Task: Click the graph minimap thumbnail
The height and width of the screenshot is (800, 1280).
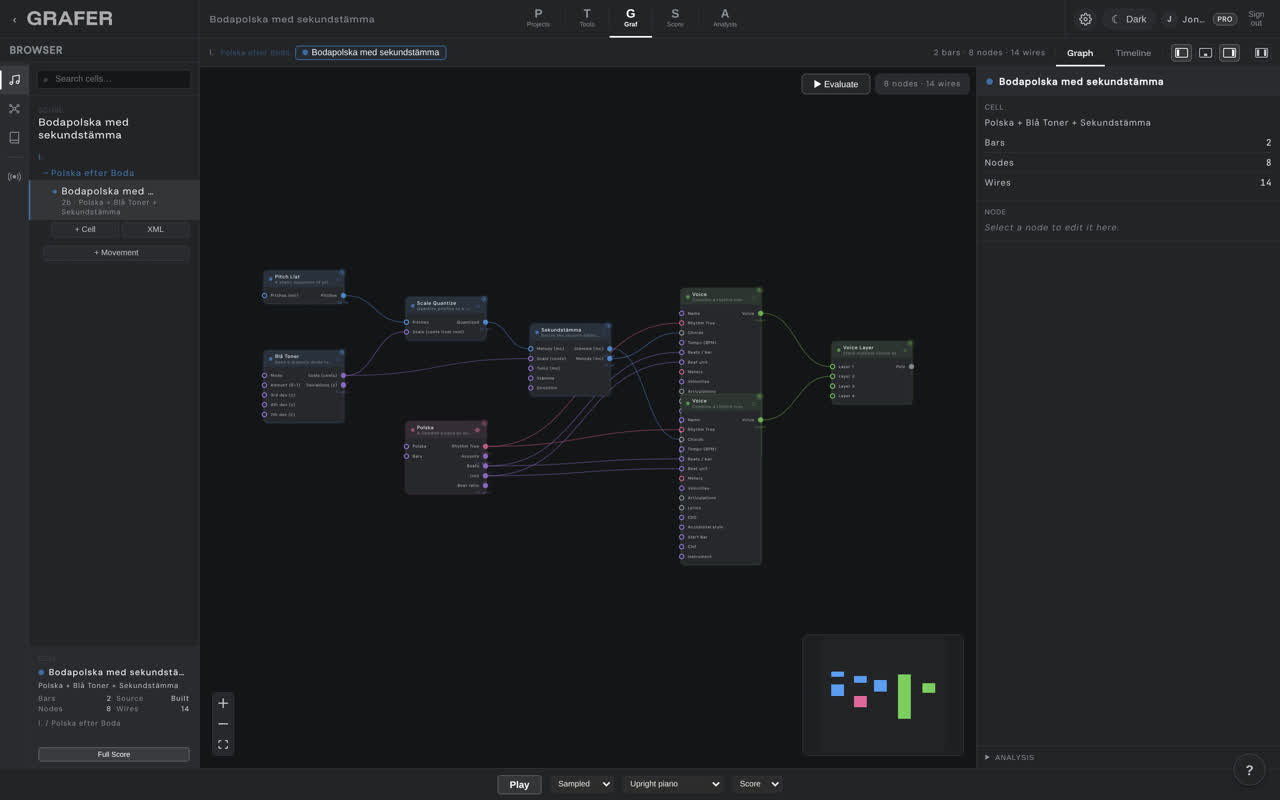Action: 883,695
